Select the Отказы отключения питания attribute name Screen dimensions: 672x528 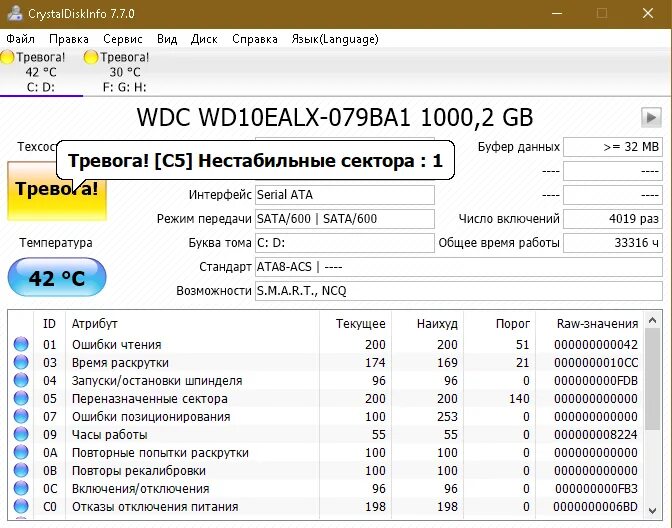(155, 507)
